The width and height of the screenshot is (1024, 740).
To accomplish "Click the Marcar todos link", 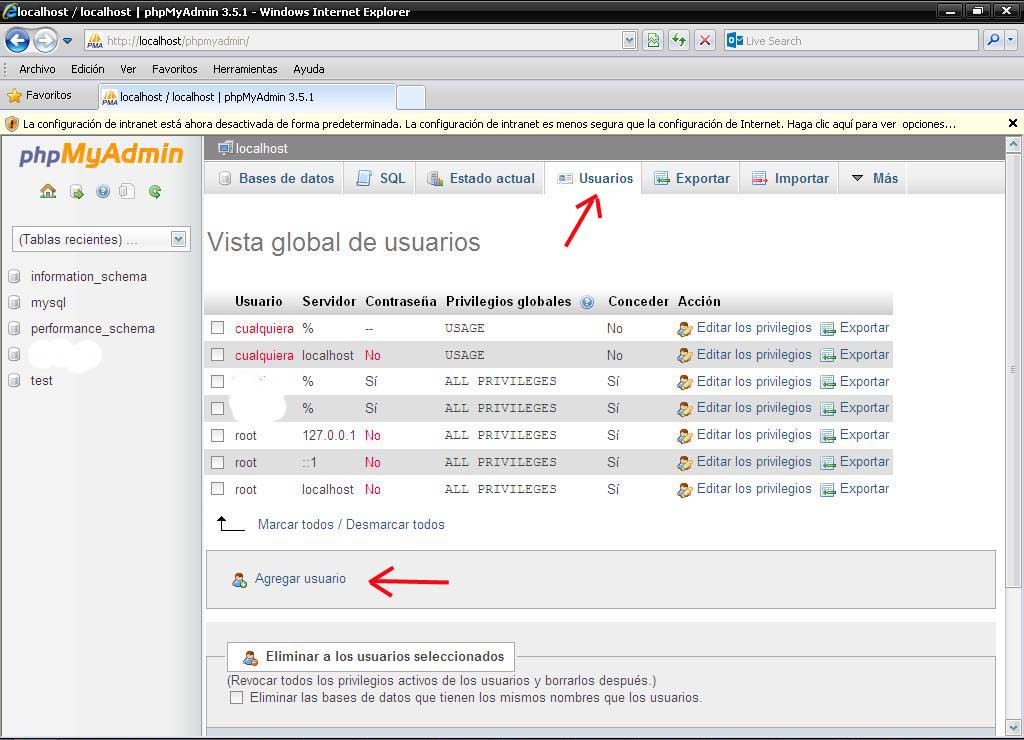I will pyautogui.click(x=295, y=524).
